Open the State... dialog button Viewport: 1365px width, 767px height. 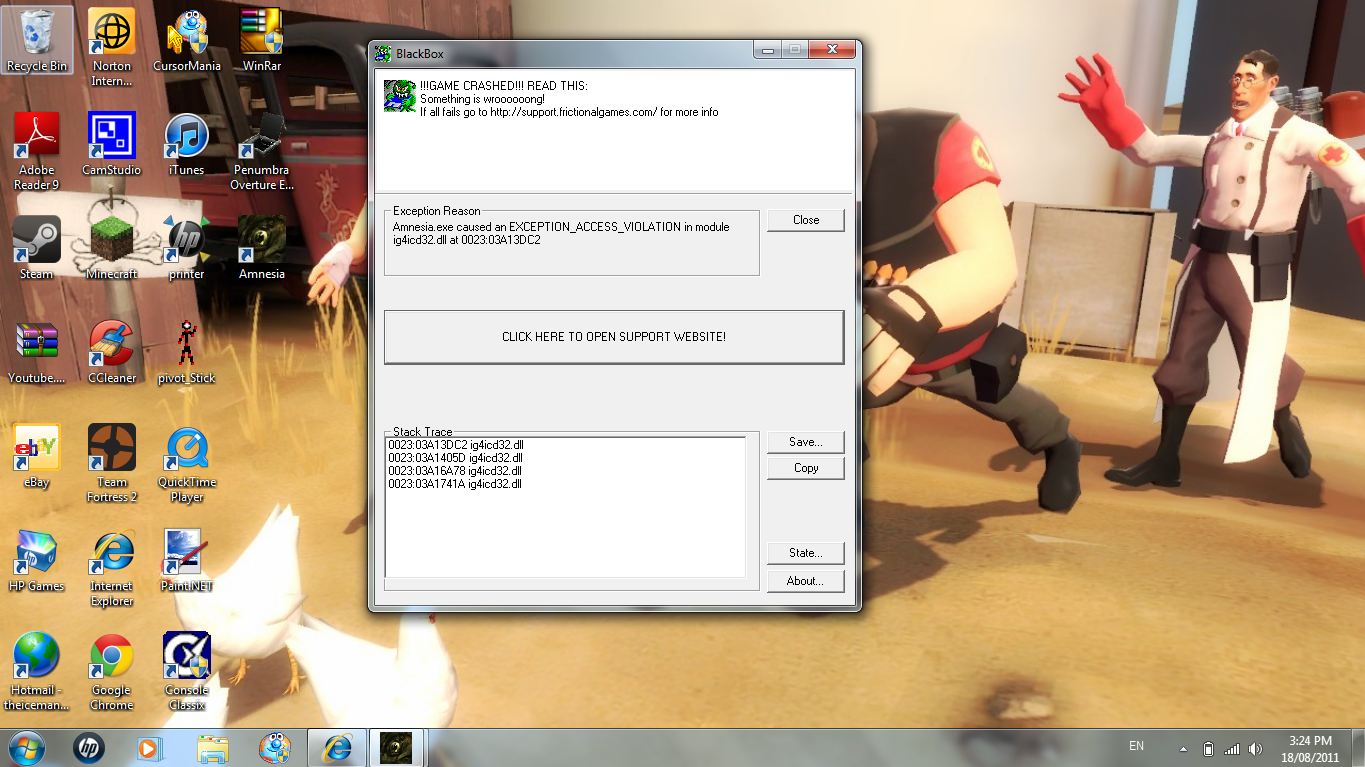click(x=805, y=553)
